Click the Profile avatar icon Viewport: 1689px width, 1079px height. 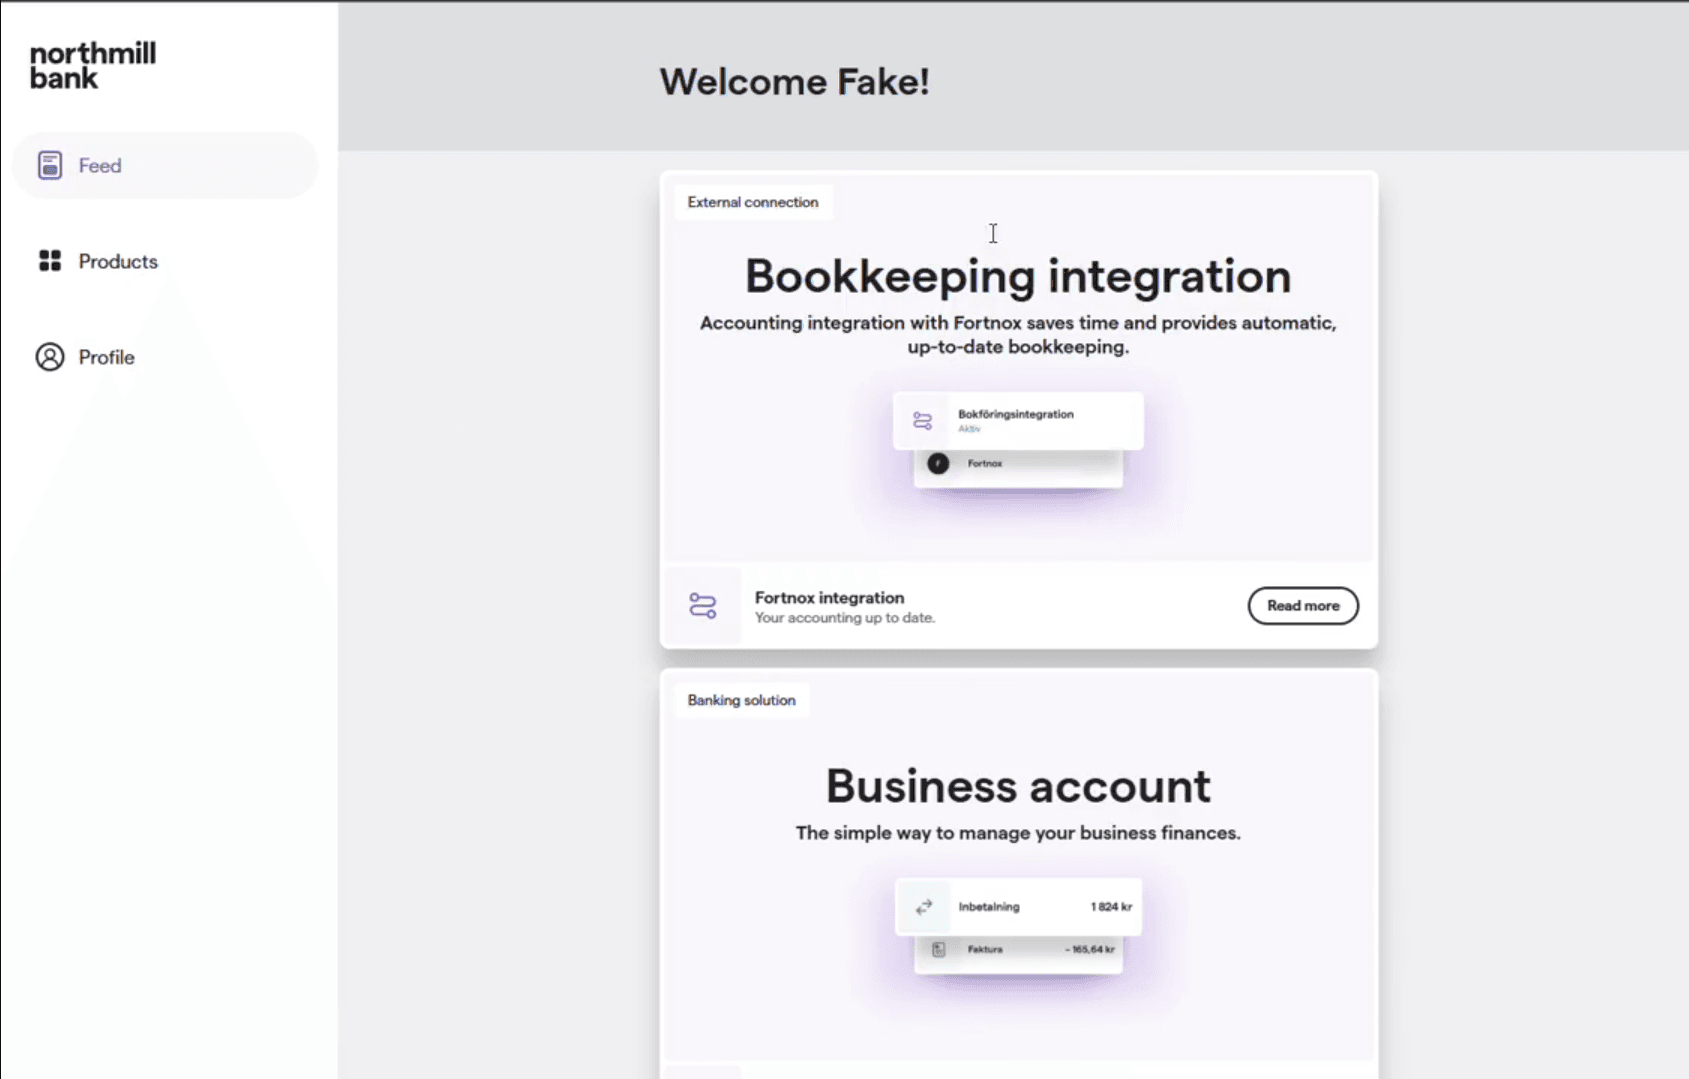click(50, 357)
